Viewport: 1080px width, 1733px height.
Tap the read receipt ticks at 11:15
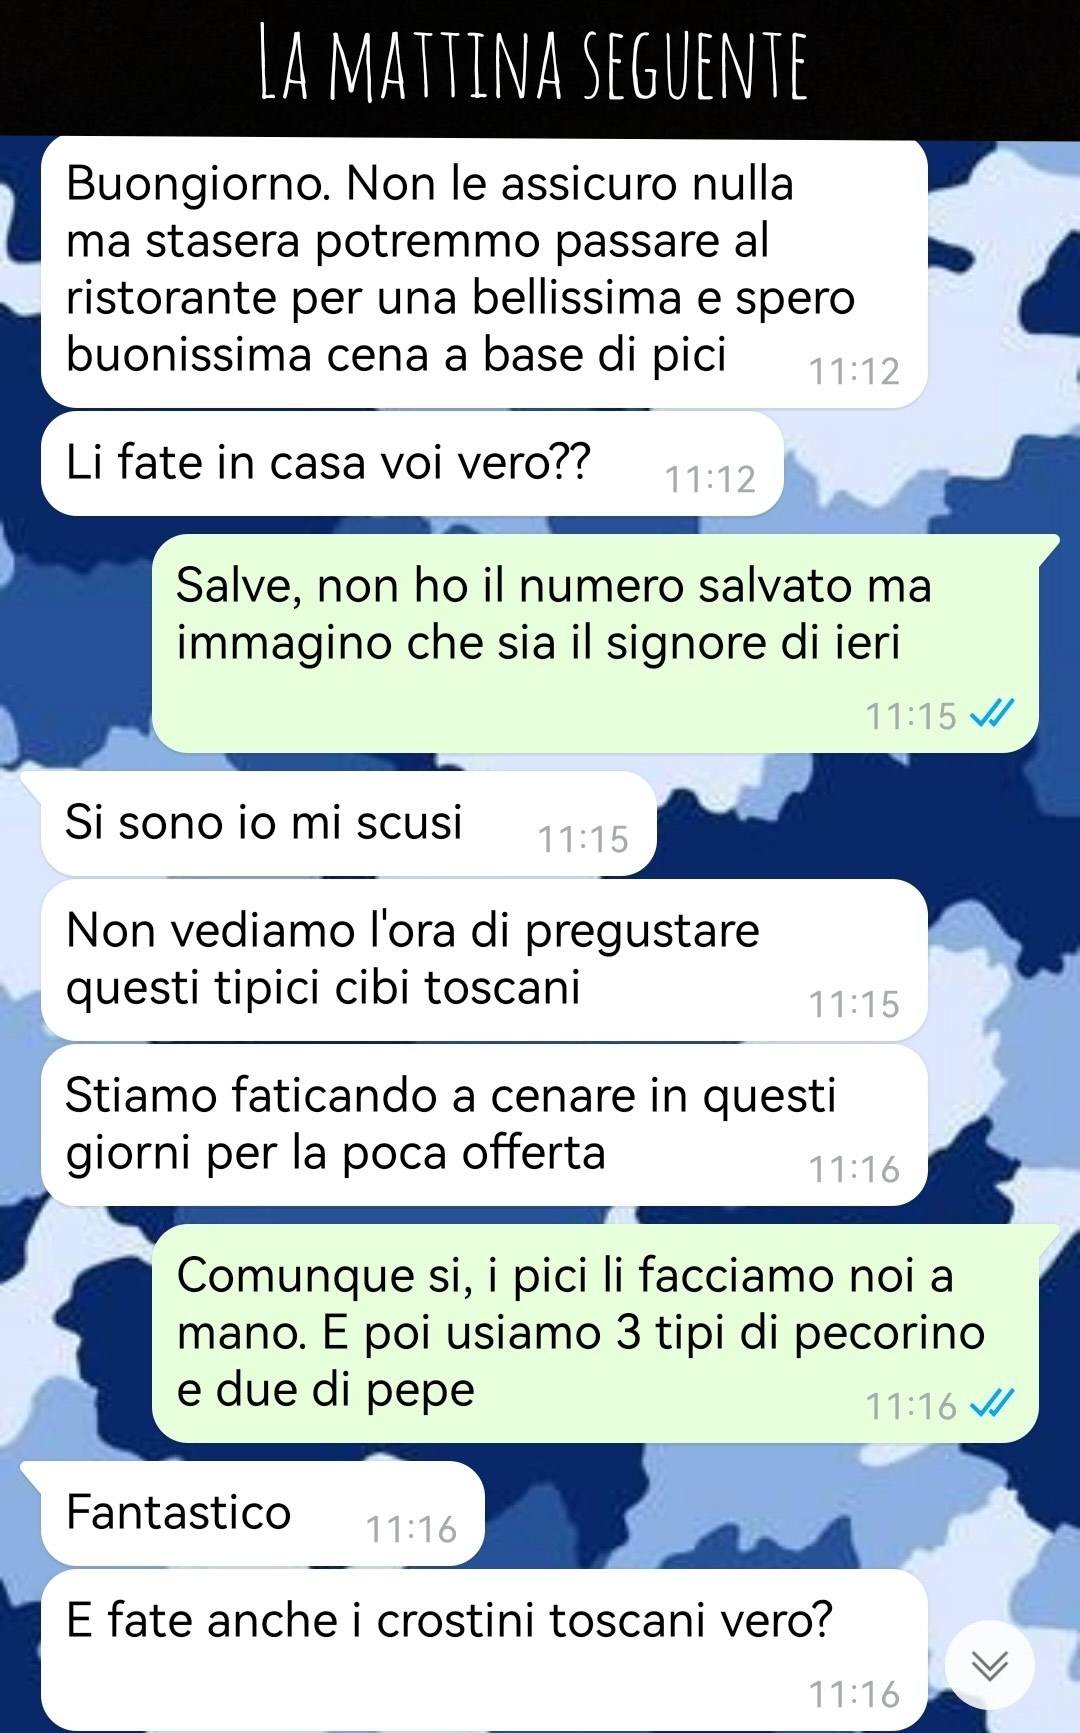pos(993,714)
